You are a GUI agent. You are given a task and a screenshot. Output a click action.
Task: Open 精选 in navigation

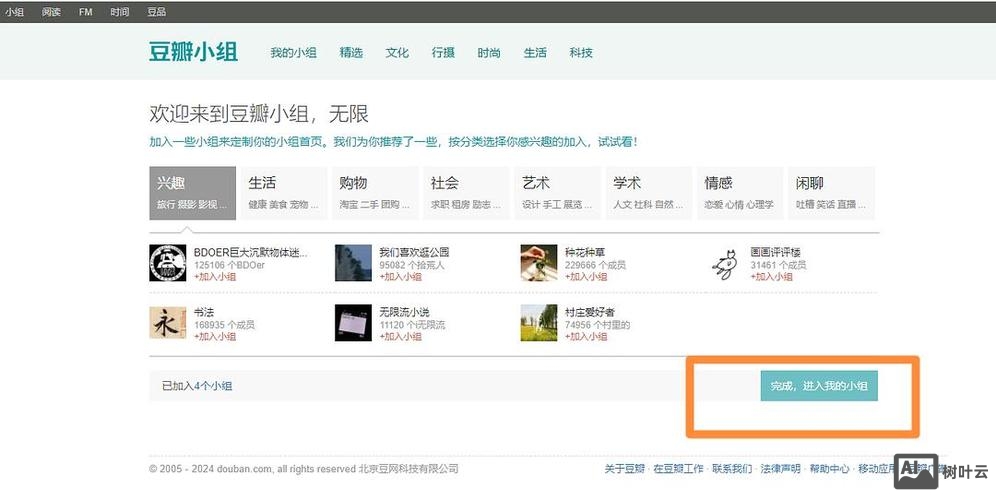351,53
